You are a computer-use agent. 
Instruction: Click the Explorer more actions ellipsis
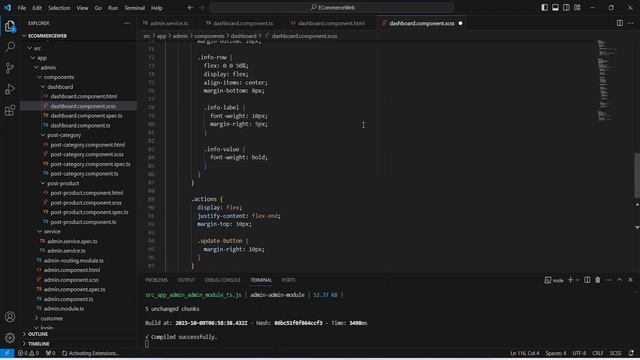(127, 23)
